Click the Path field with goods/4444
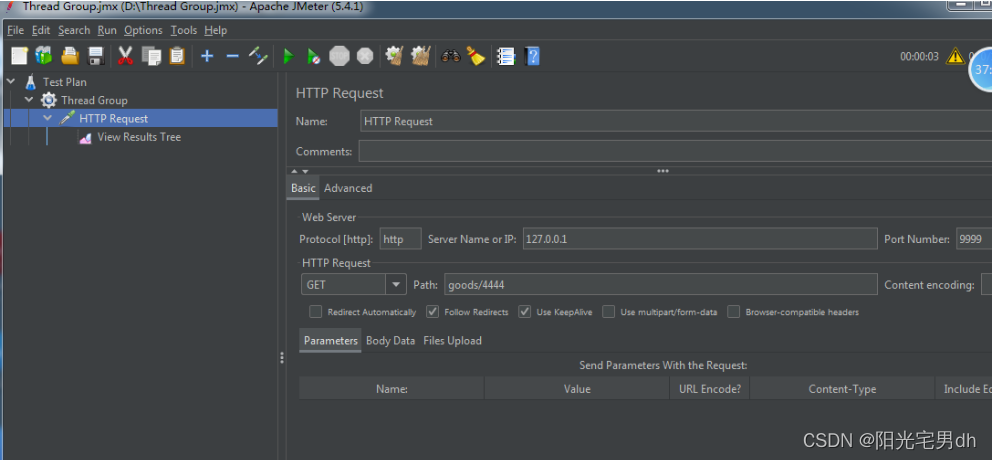 pos(660,285)
